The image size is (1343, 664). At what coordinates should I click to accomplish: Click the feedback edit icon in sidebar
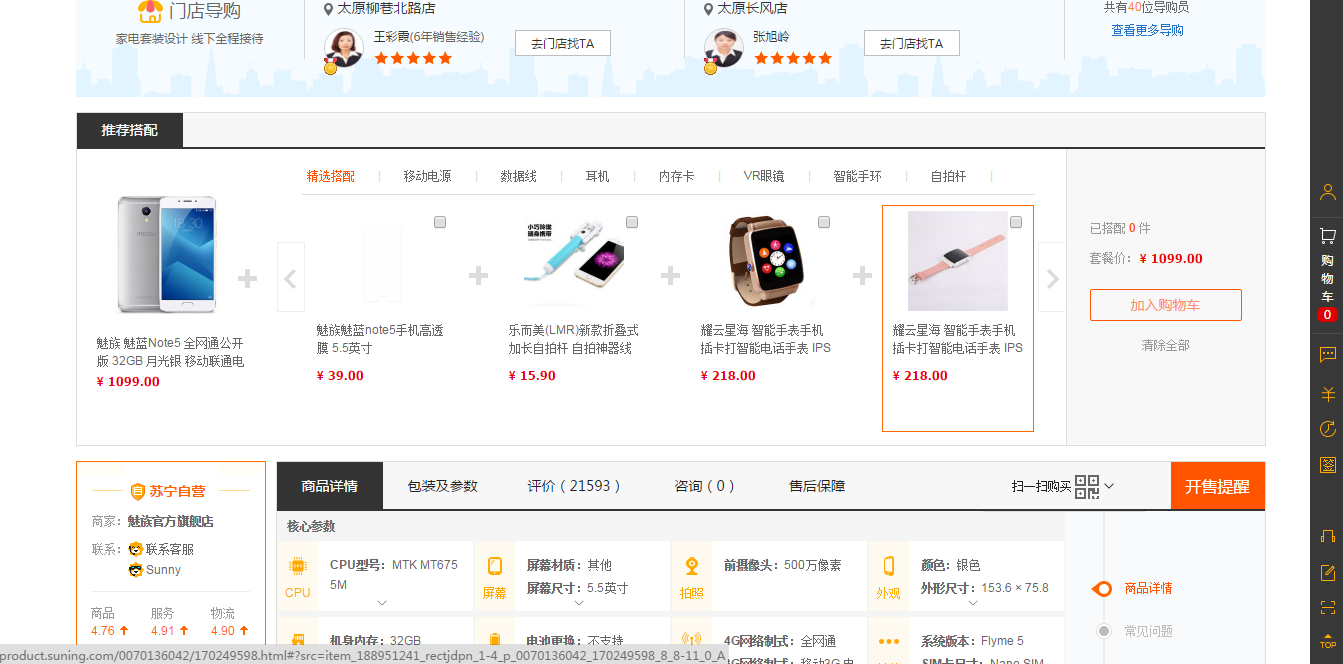(x=1327, y=572)
